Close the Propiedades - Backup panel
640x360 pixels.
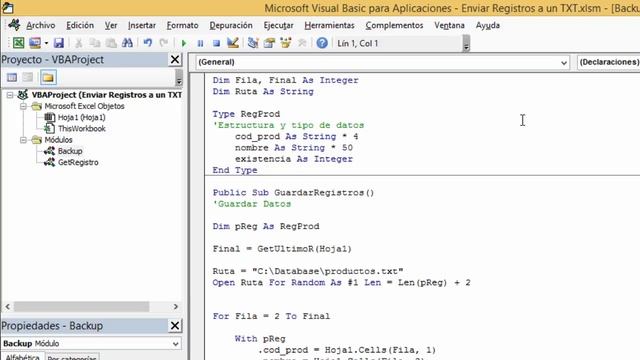(x=175, y=326)
